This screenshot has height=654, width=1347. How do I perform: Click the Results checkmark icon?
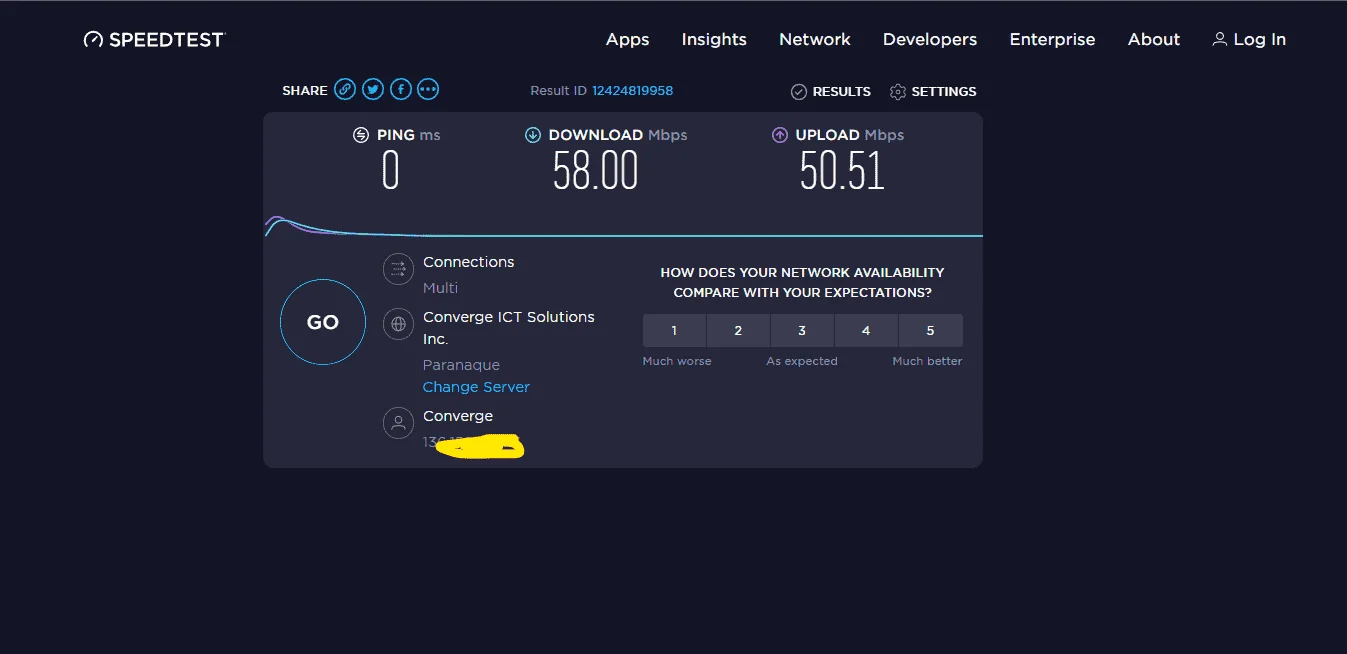tap(799, 91)
